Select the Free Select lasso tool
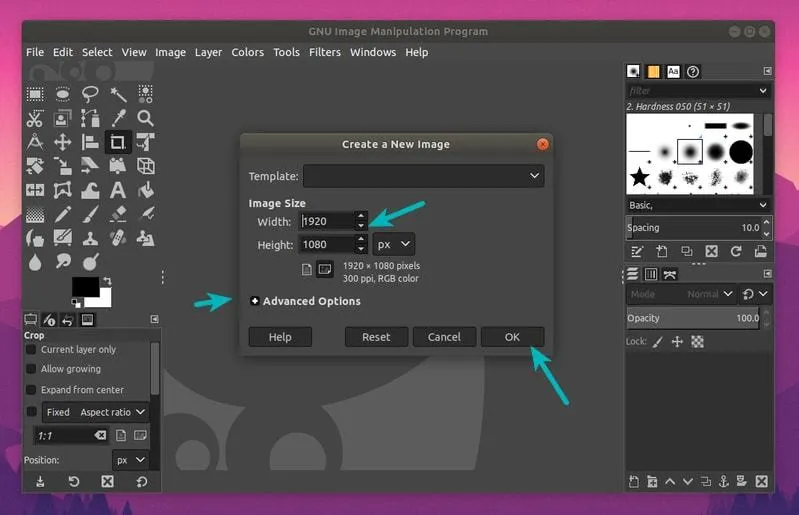 pyautogui.click(x=90, y=94)
